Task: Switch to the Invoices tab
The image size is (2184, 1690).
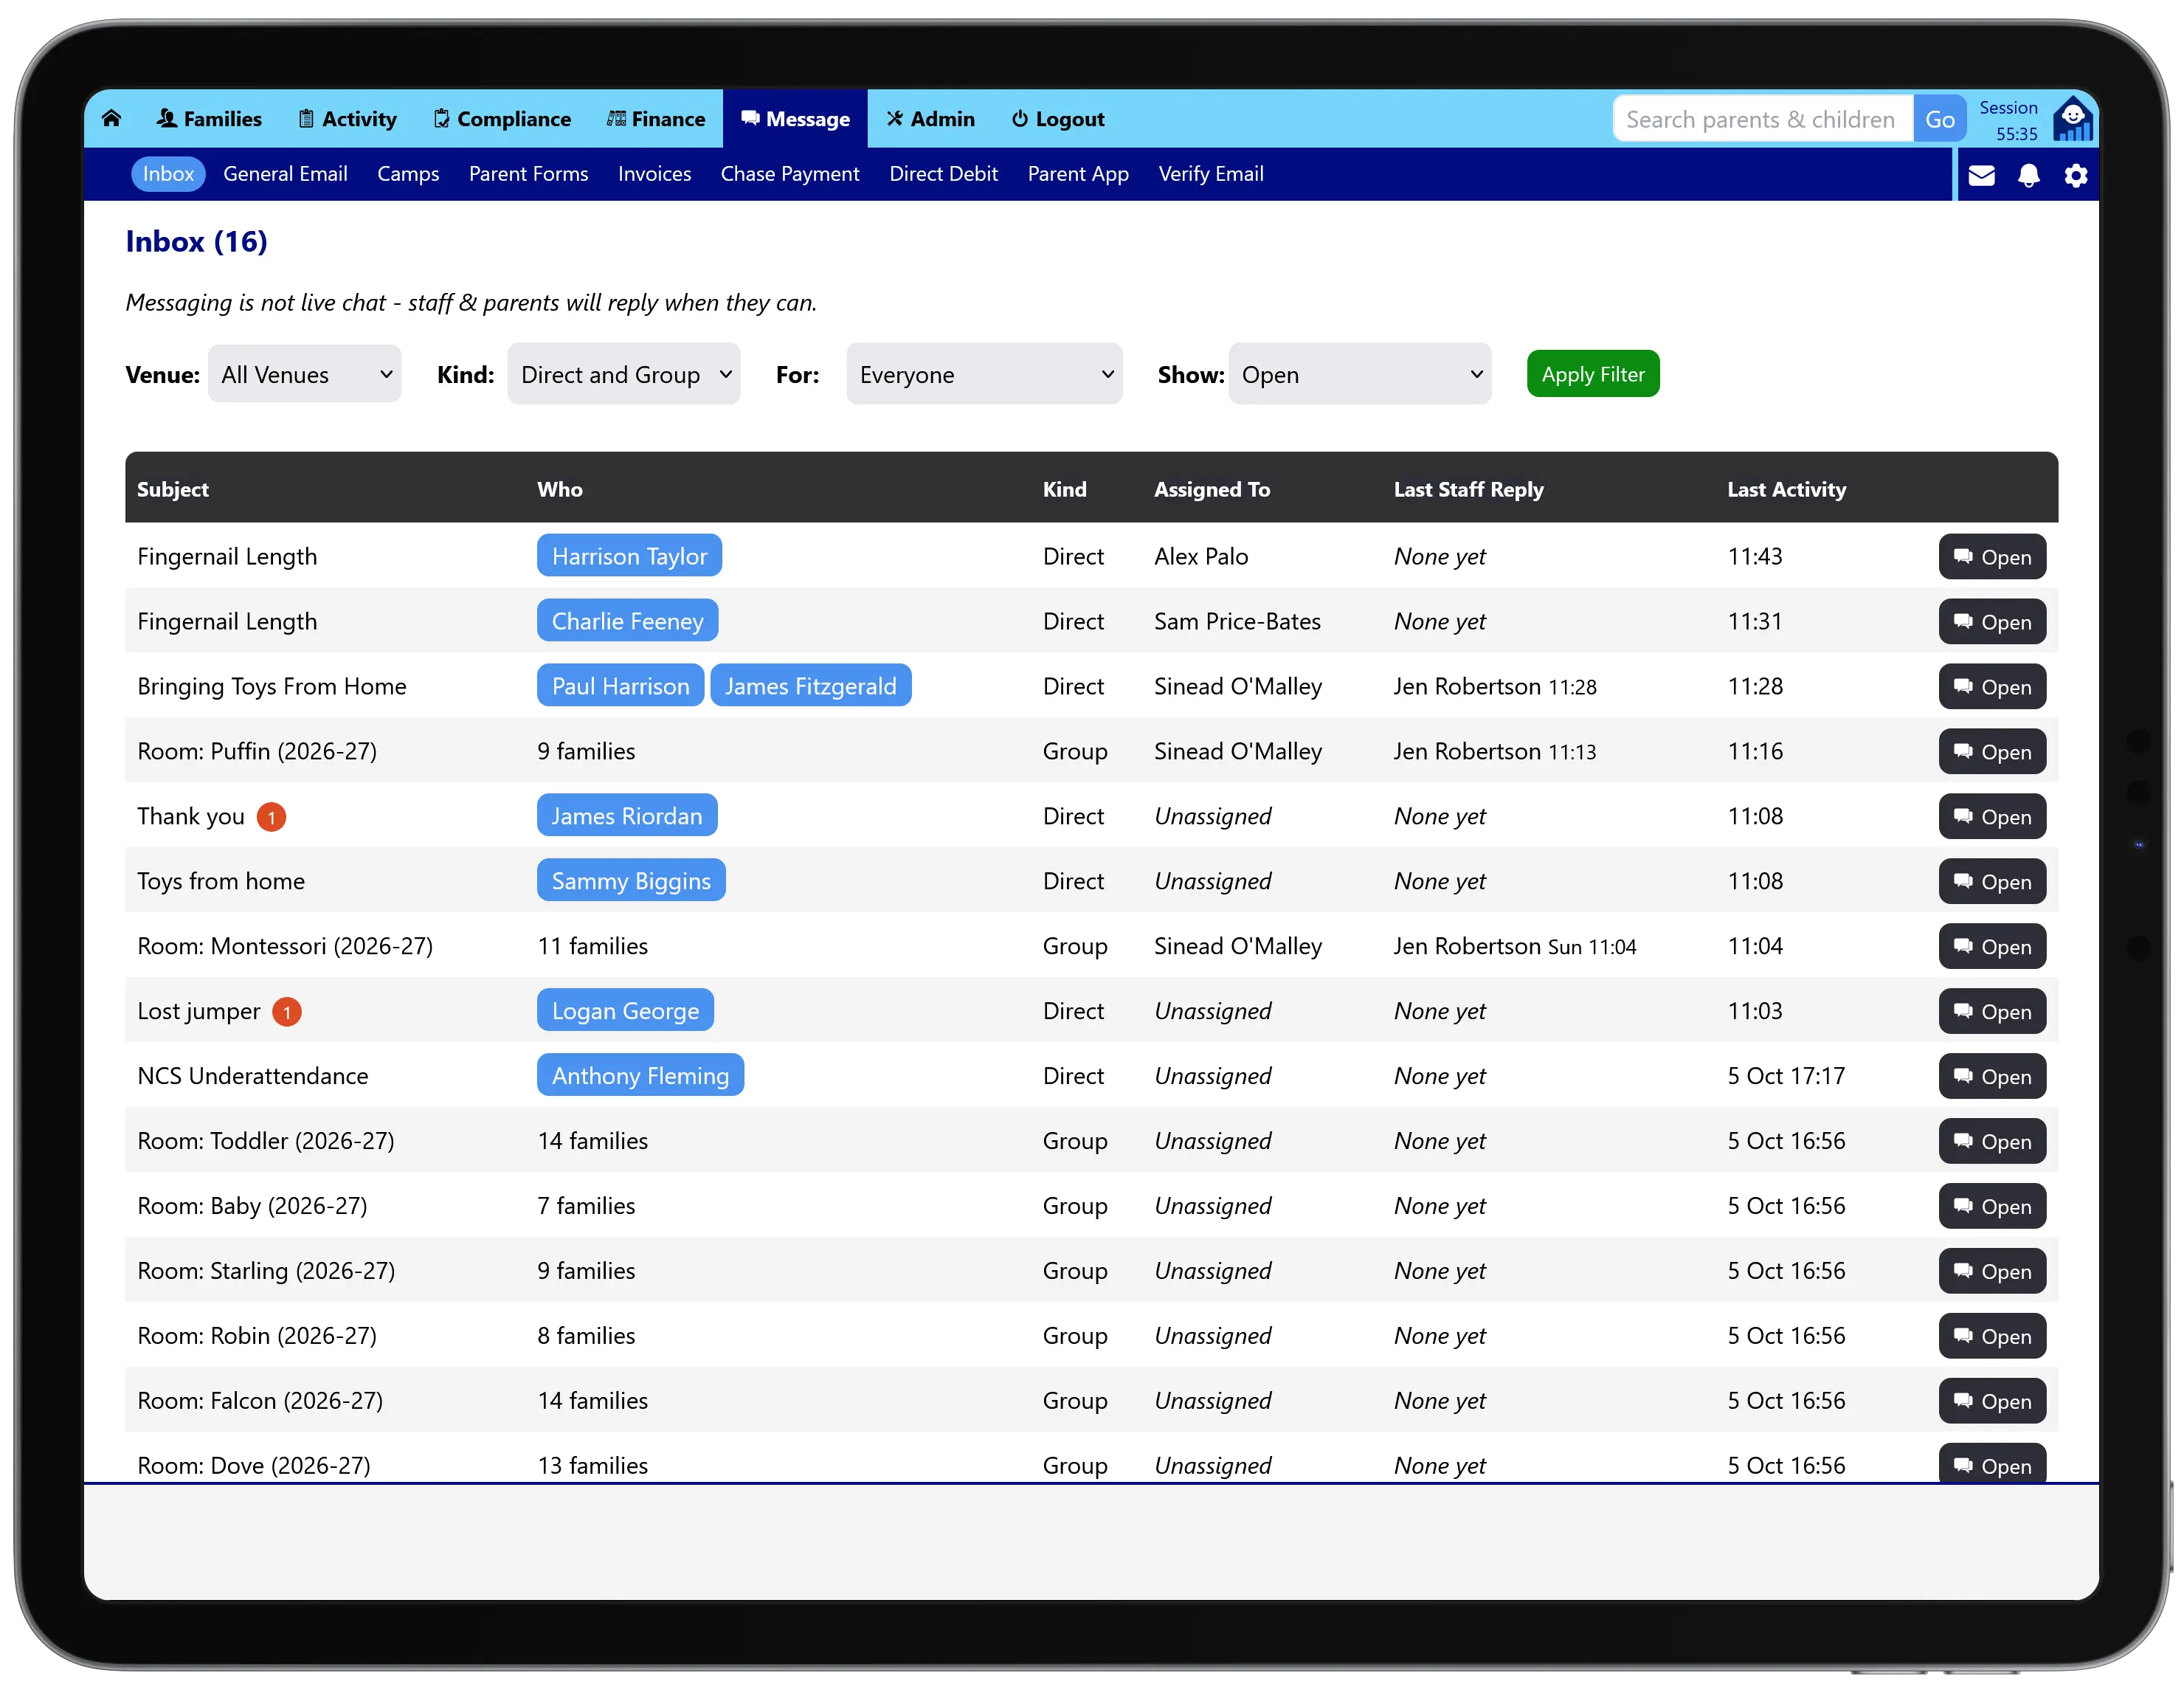Action: pos(654,174)
